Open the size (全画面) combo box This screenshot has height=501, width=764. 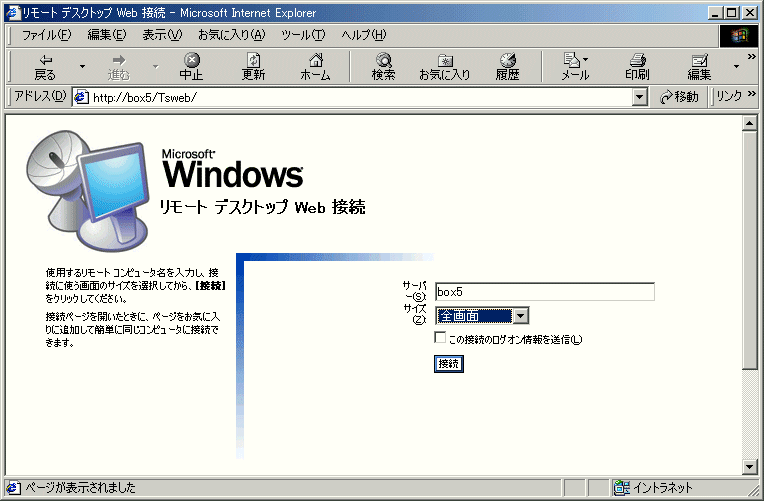(482, 316)
